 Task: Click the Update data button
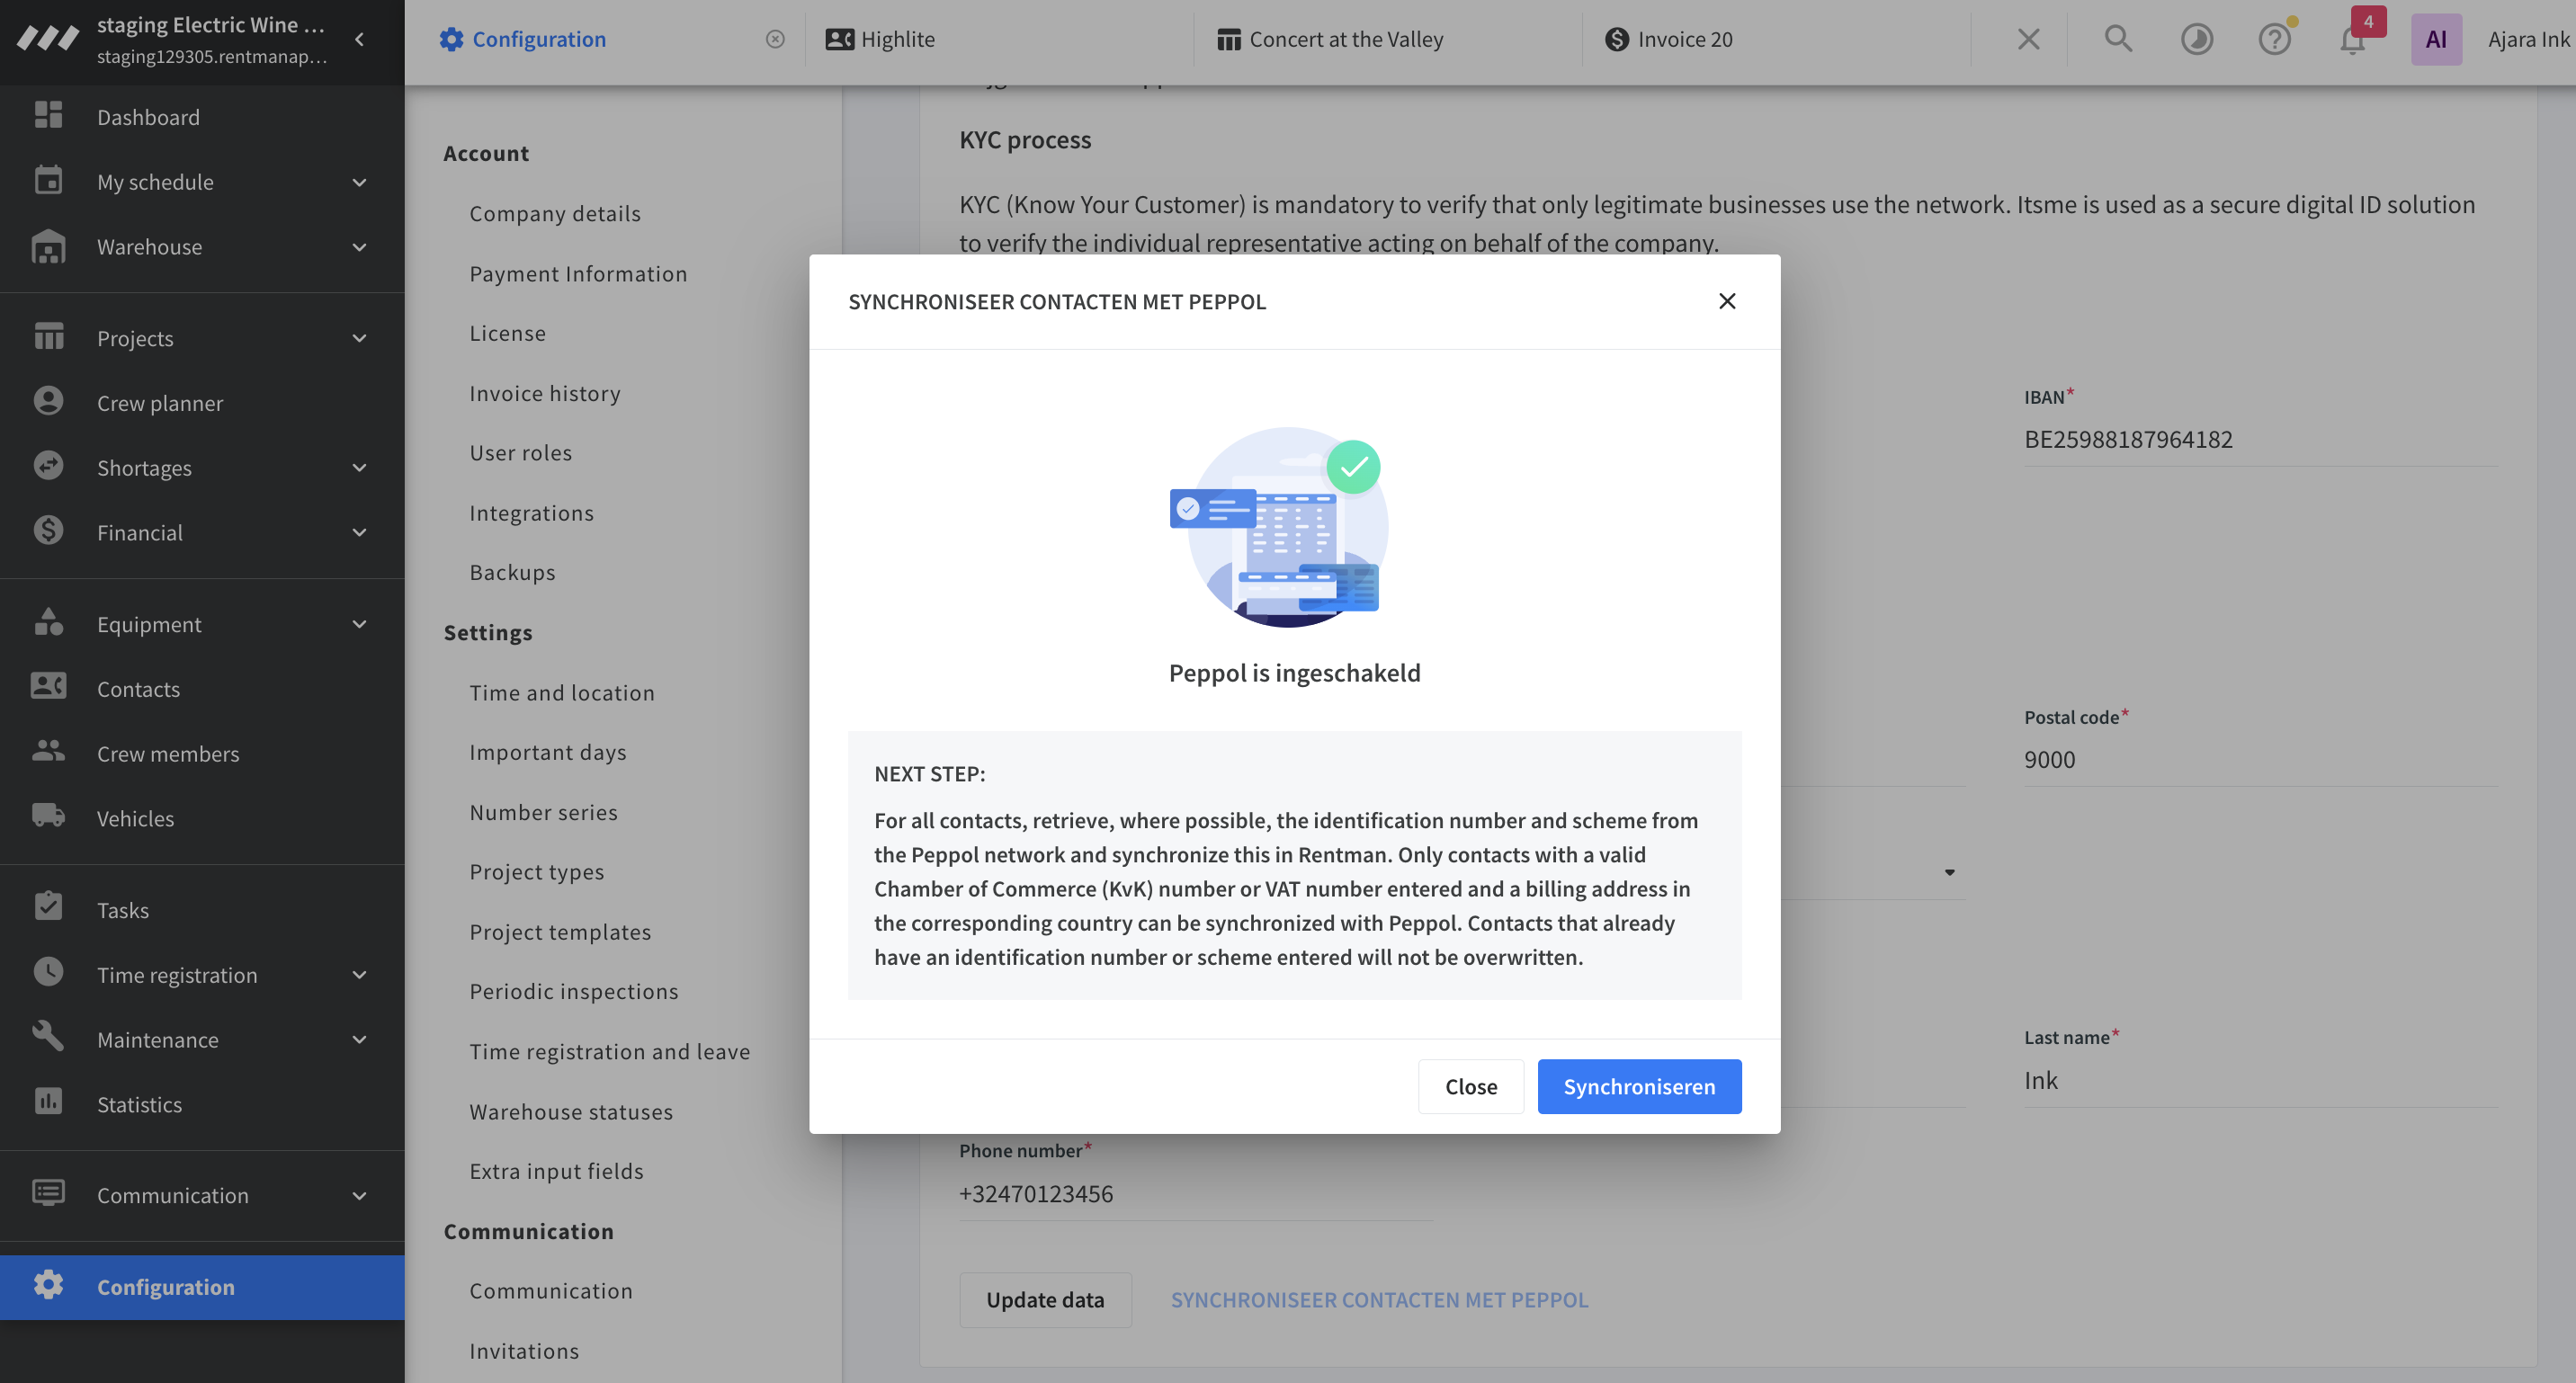pos(1045,1299)
